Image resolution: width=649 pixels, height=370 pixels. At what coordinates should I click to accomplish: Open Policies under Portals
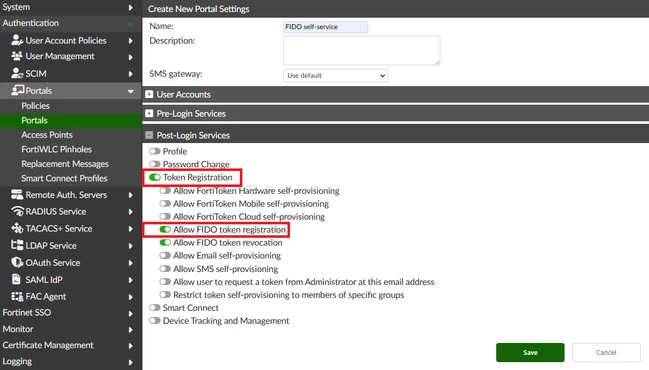[36, 106]
